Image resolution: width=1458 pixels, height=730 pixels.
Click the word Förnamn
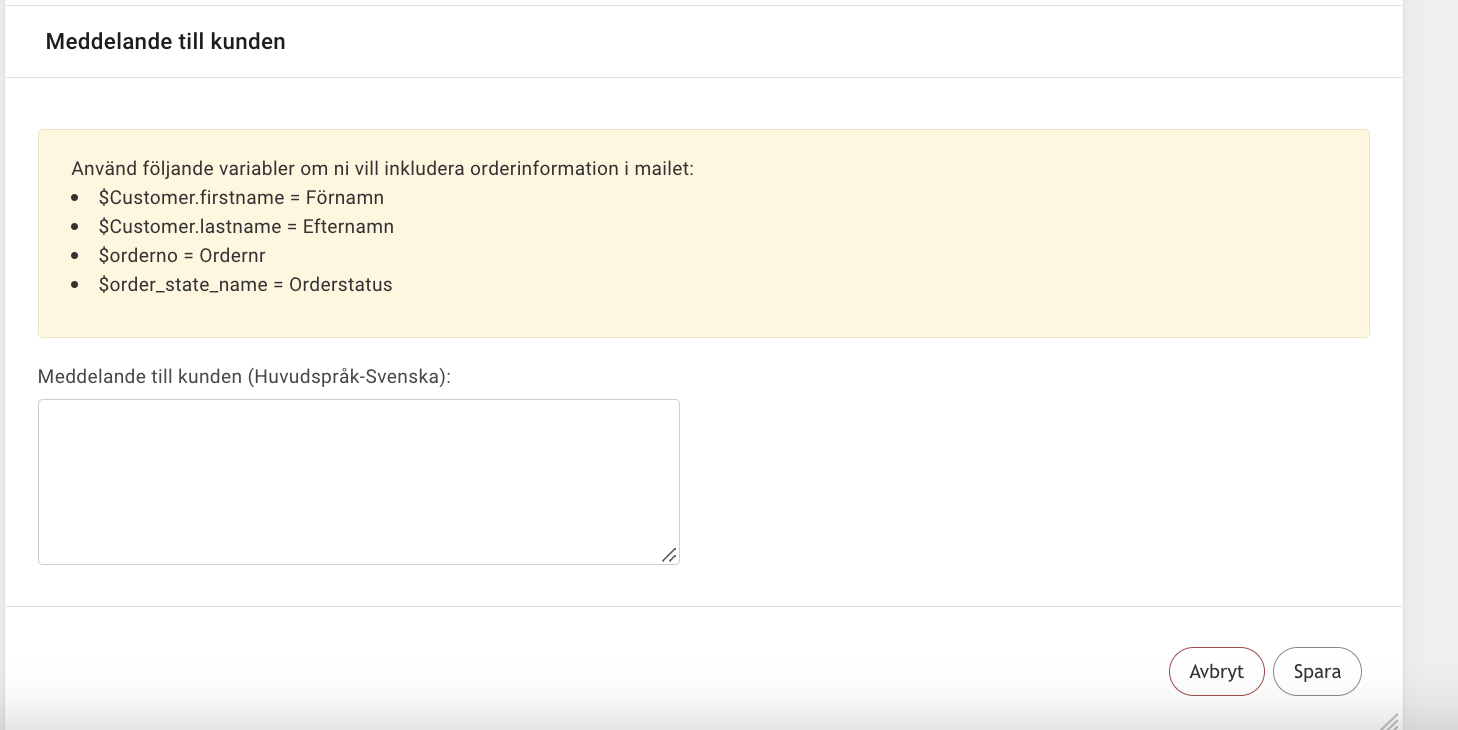345,197
